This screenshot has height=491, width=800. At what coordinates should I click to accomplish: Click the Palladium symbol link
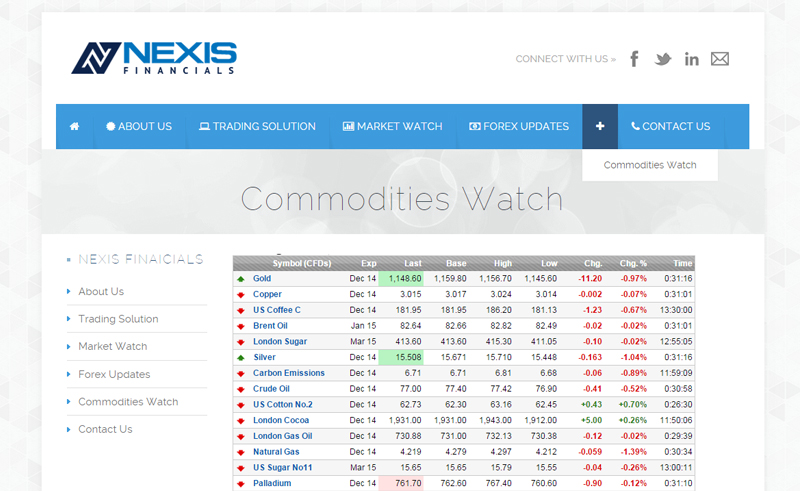click(272, 484)
